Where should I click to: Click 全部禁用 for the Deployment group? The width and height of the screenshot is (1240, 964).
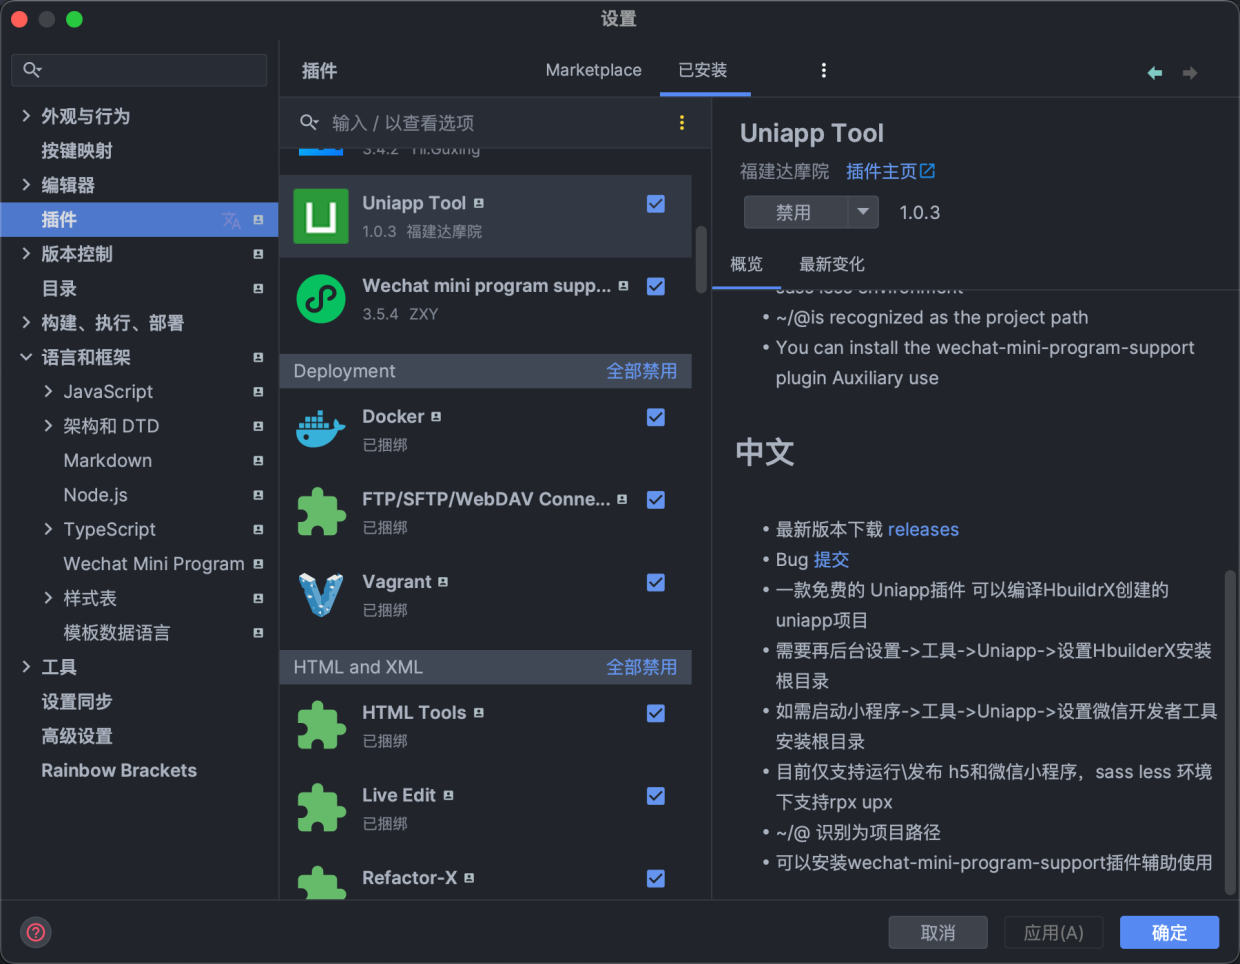pos(642,371)
